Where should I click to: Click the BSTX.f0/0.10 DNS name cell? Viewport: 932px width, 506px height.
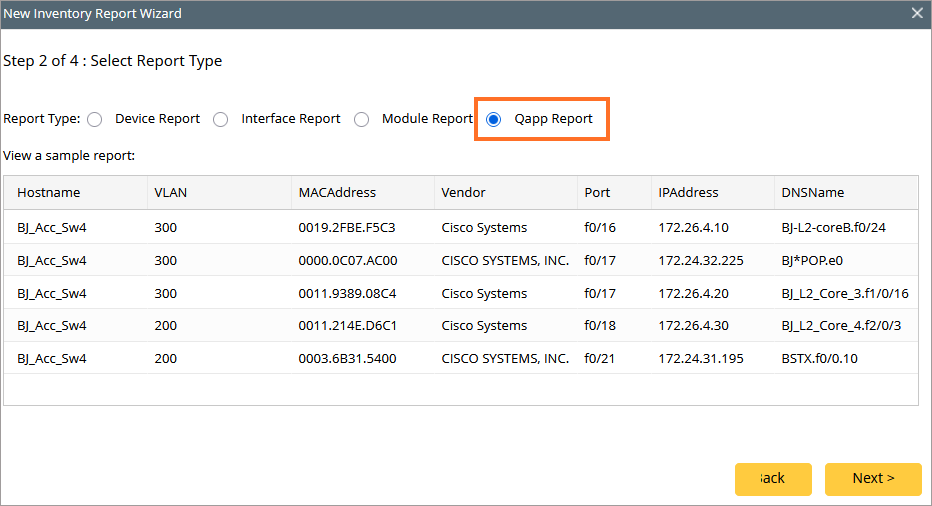[819, 359]
